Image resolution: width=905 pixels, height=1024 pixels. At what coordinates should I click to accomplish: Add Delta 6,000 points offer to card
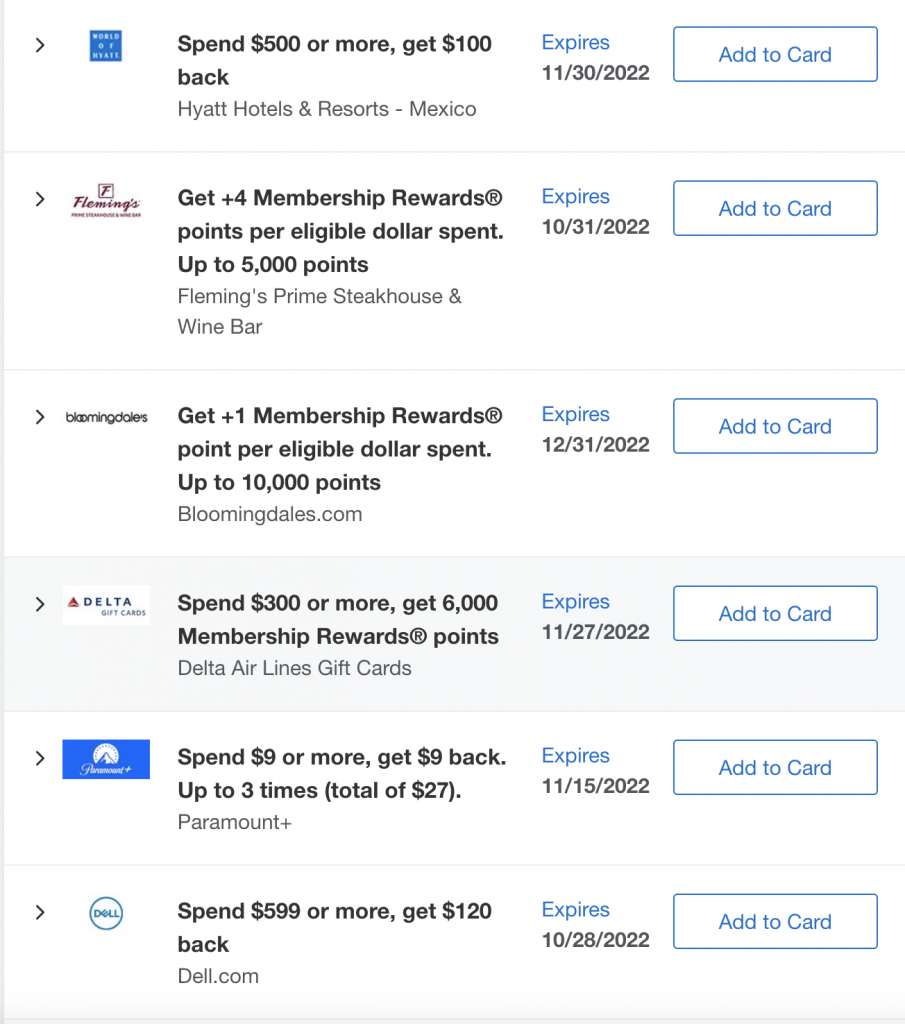(x=775, y=614)
